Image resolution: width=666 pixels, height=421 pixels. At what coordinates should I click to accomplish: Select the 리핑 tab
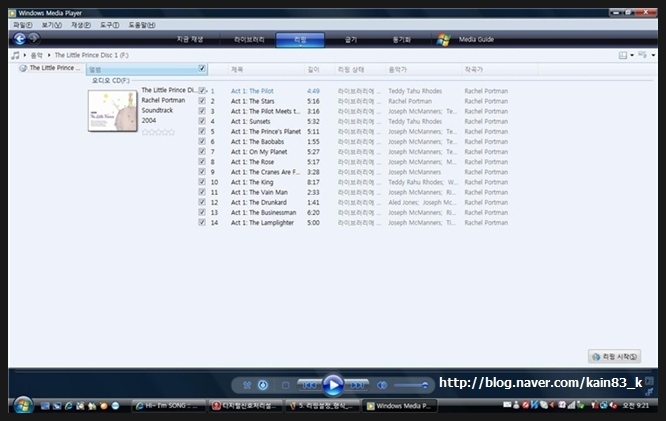(x=300, y=40)
